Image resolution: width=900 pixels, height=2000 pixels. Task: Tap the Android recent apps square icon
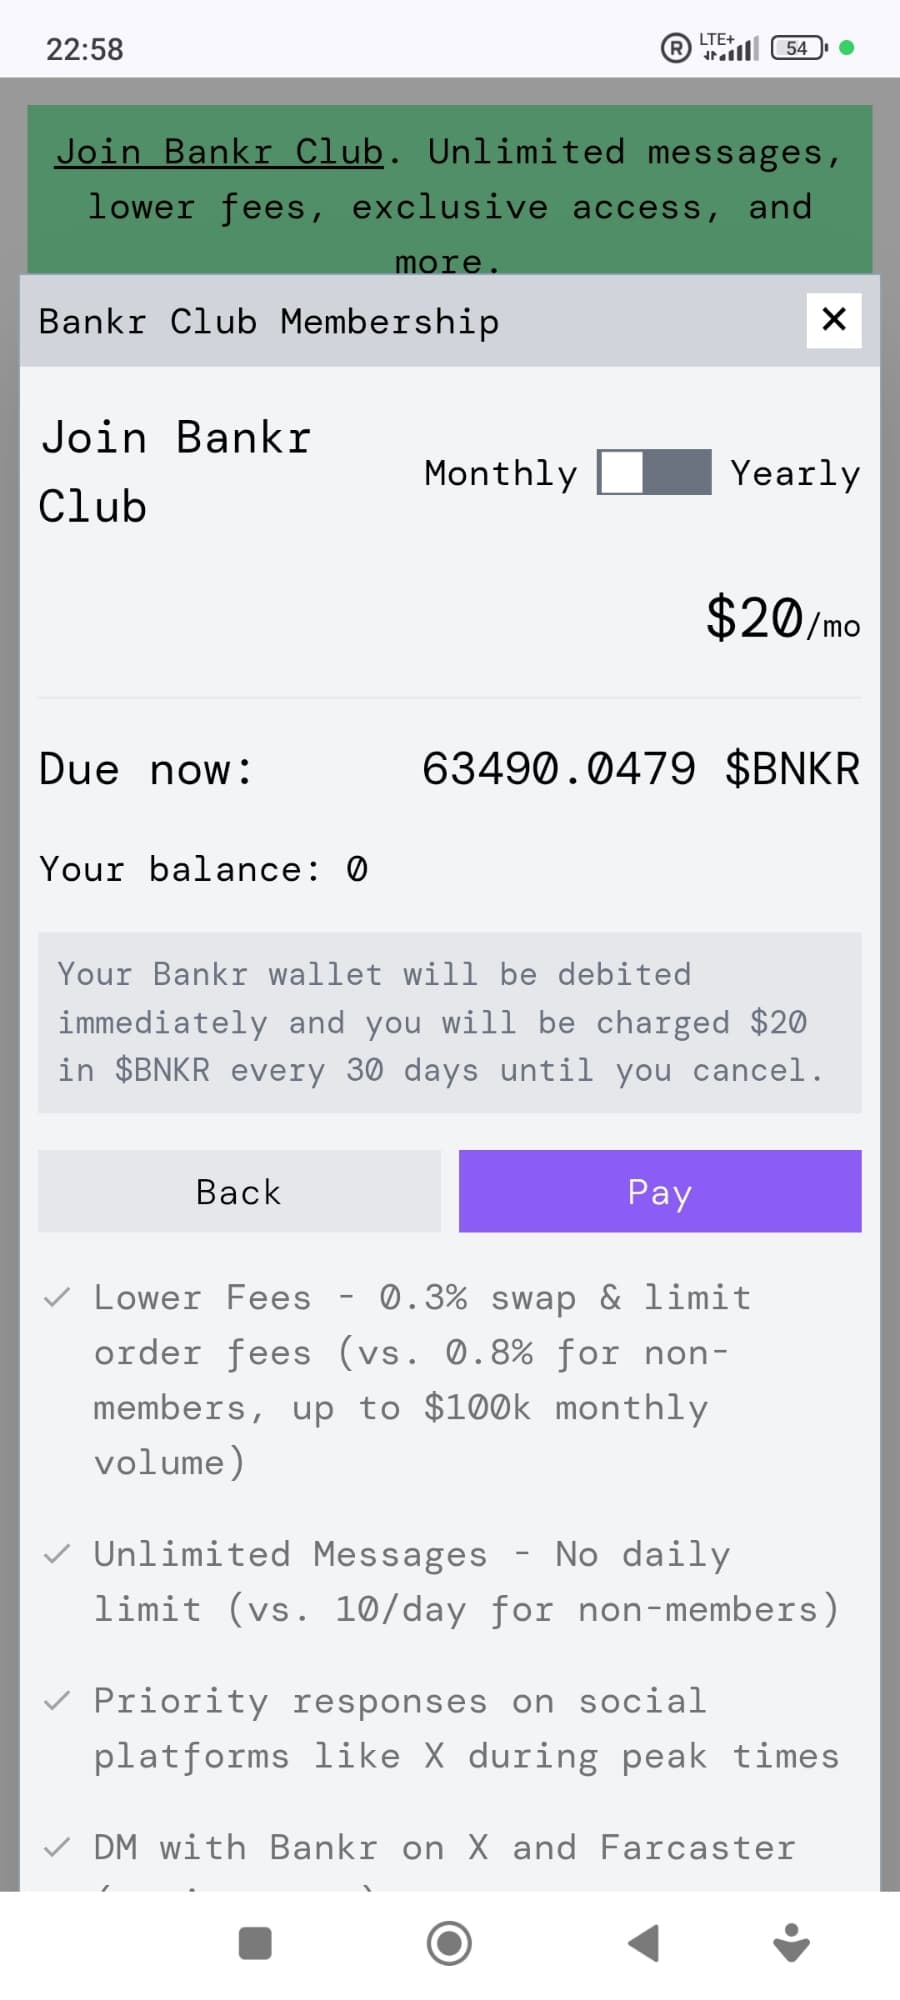tap(255, 1943)
